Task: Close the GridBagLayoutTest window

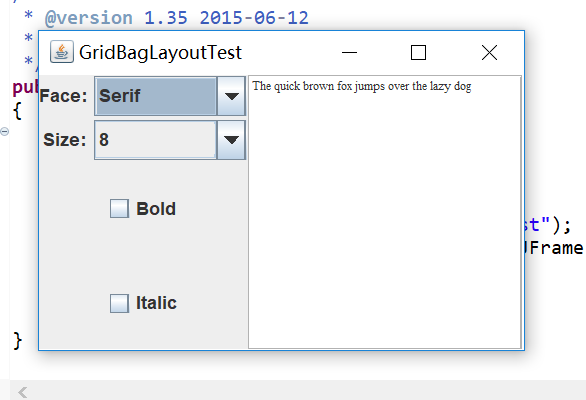Action: point(489,53)
